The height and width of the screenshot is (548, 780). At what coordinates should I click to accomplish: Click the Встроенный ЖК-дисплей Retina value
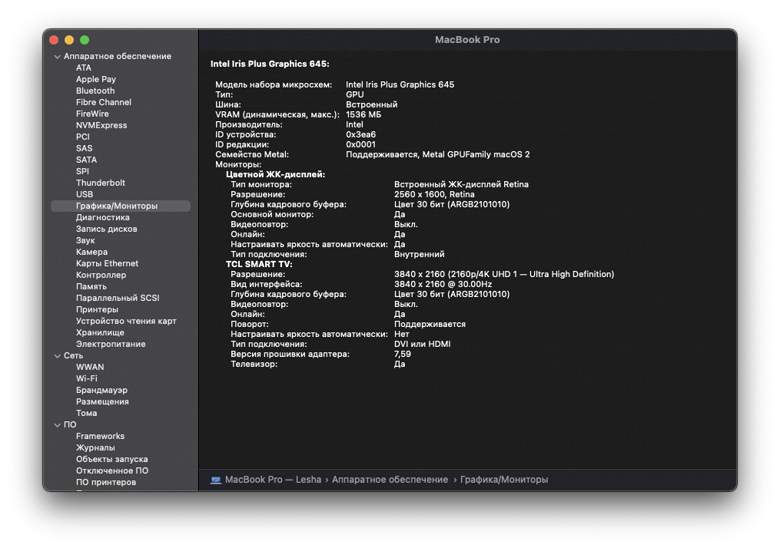click(461, 184)
